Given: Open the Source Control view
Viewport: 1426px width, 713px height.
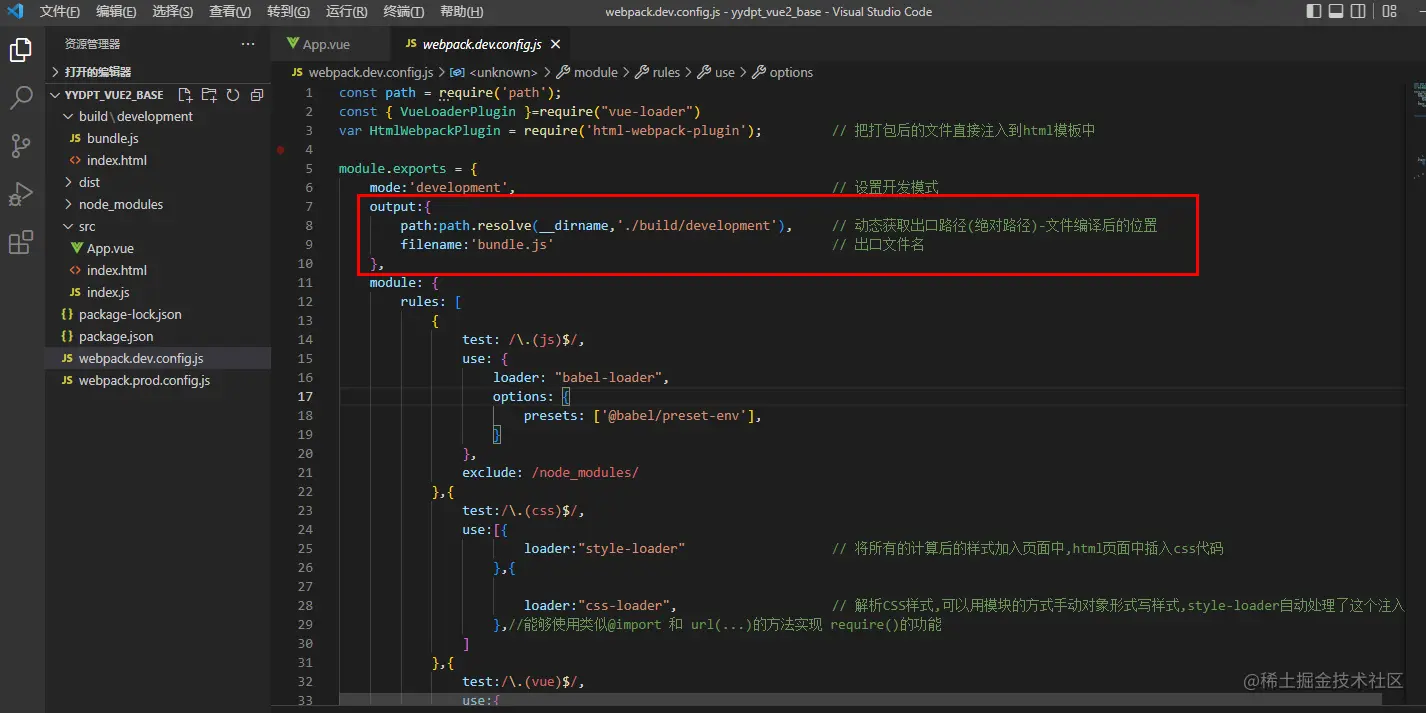Looking at the screenshot, I should (x=21, y=146).
